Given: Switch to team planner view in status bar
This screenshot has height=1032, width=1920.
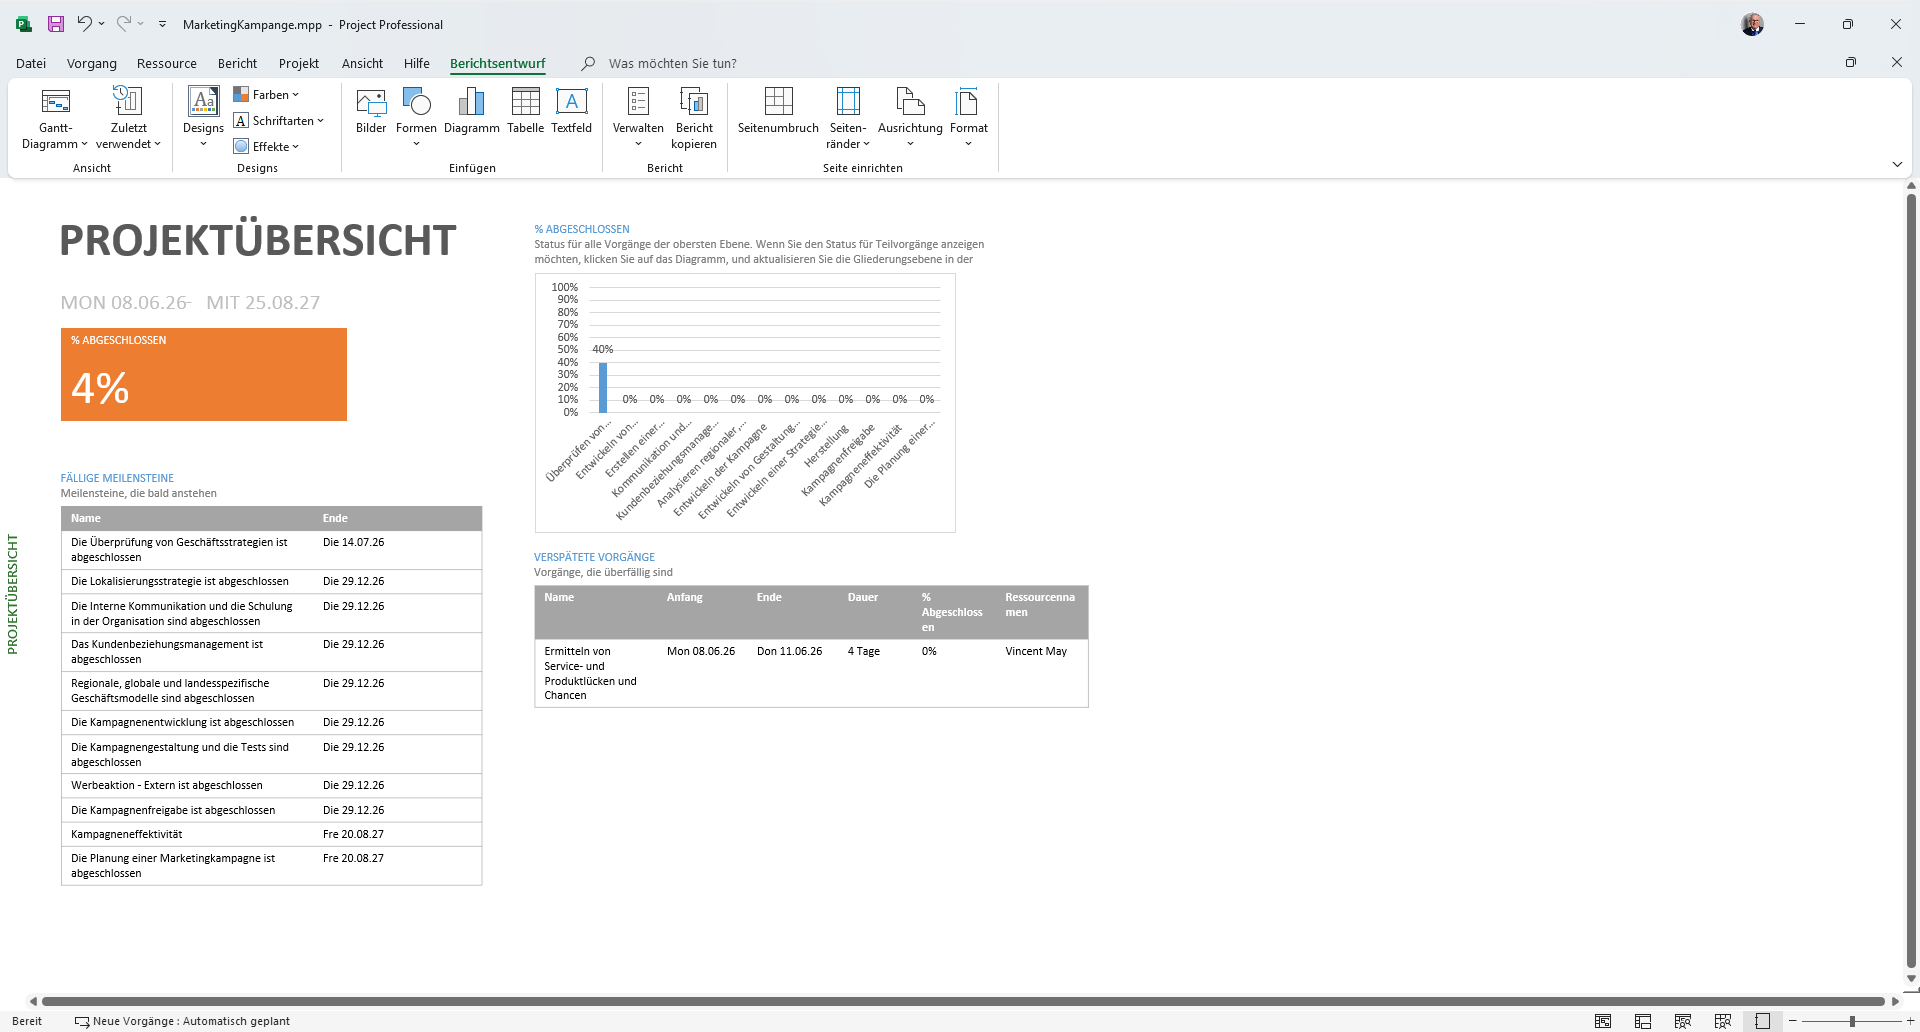Looking at the screenshot, I should tap(1683, 1021).
